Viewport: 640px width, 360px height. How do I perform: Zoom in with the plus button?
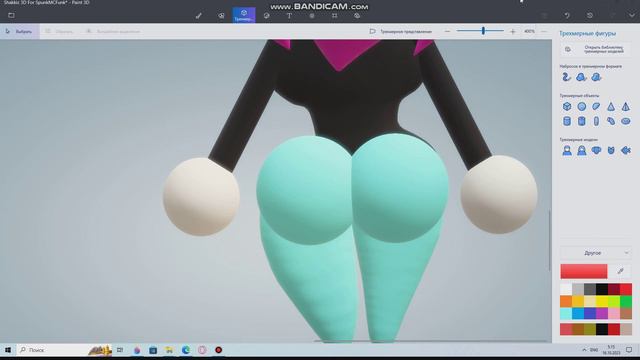[x=513, y=31]
